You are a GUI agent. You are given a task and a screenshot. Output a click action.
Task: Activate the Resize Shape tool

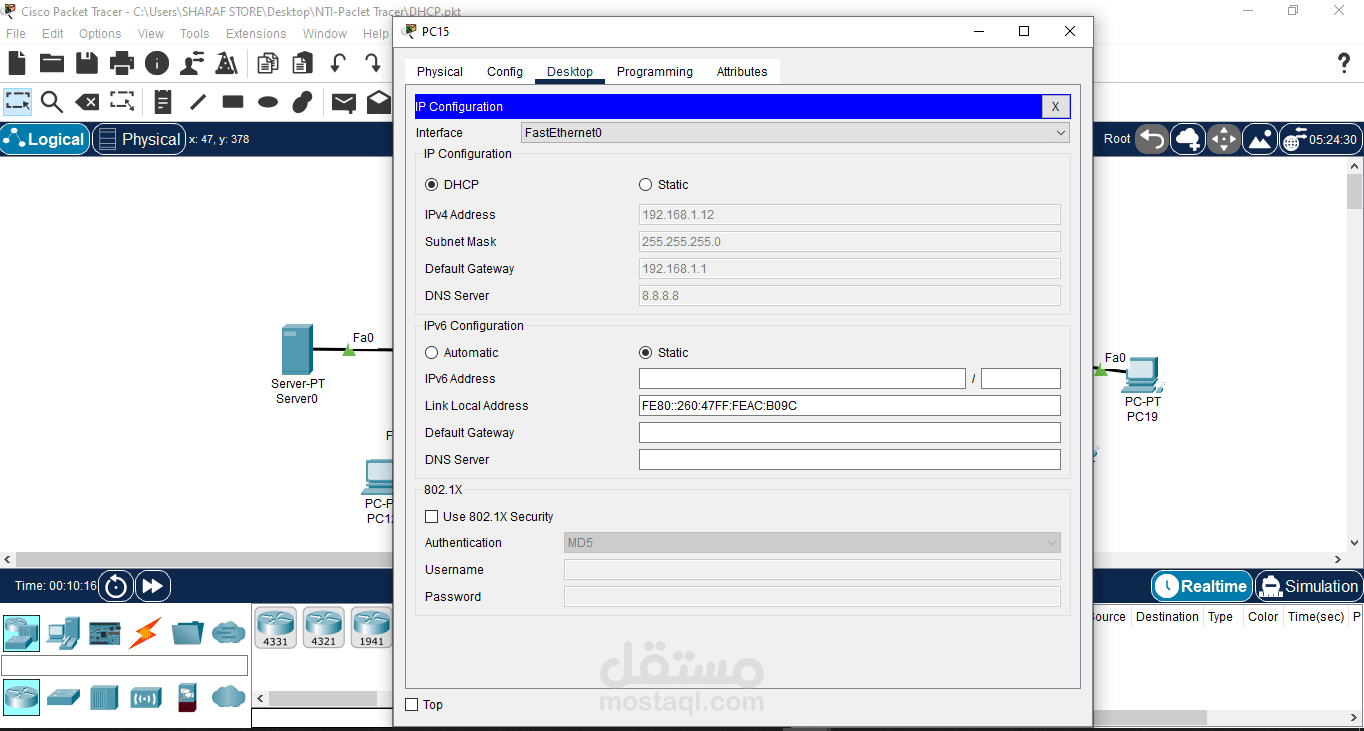pyautogui.click(x=122, y=101)
